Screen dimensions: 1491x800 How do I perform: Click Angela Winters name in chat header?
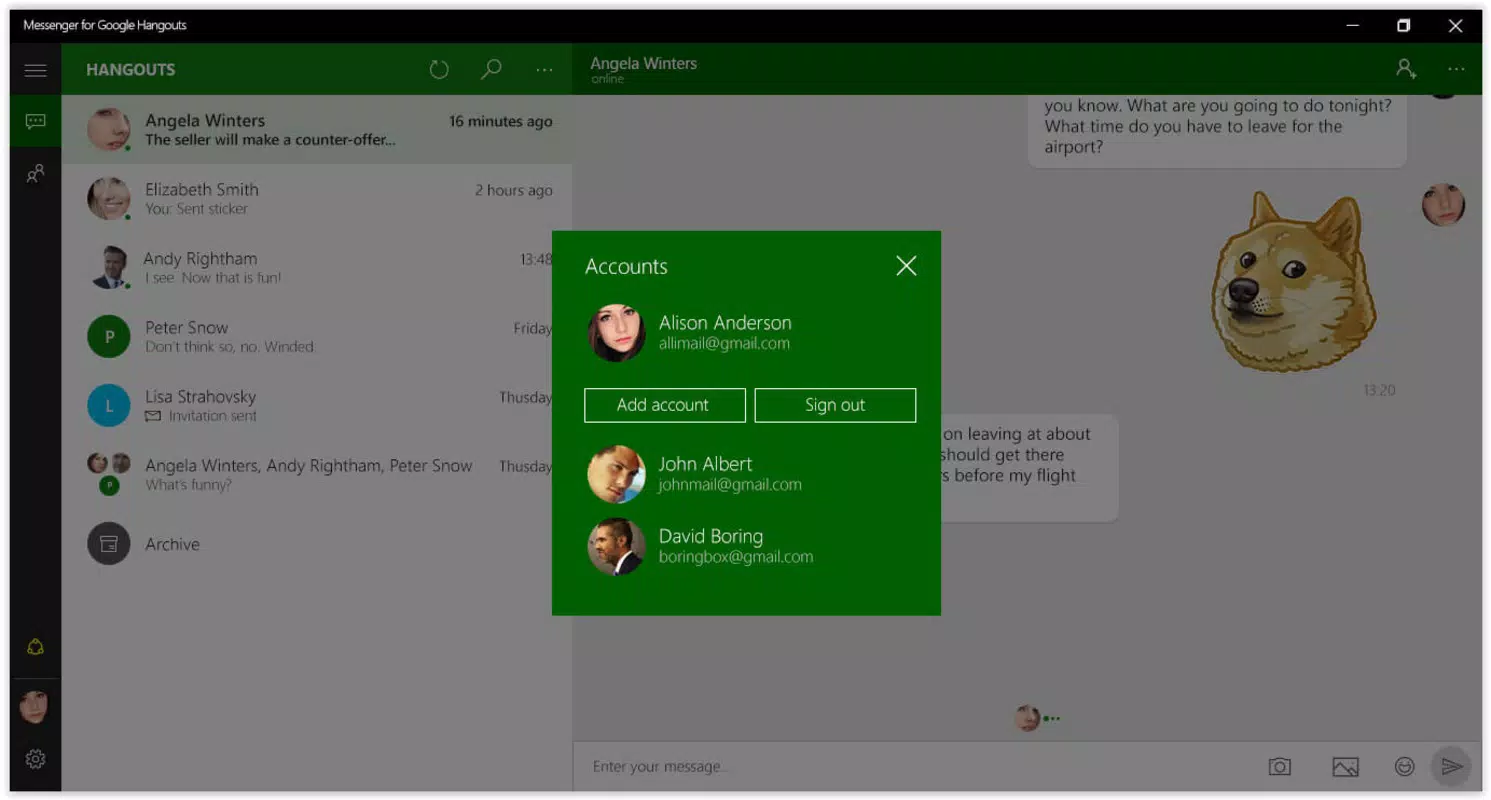[643, 63]
